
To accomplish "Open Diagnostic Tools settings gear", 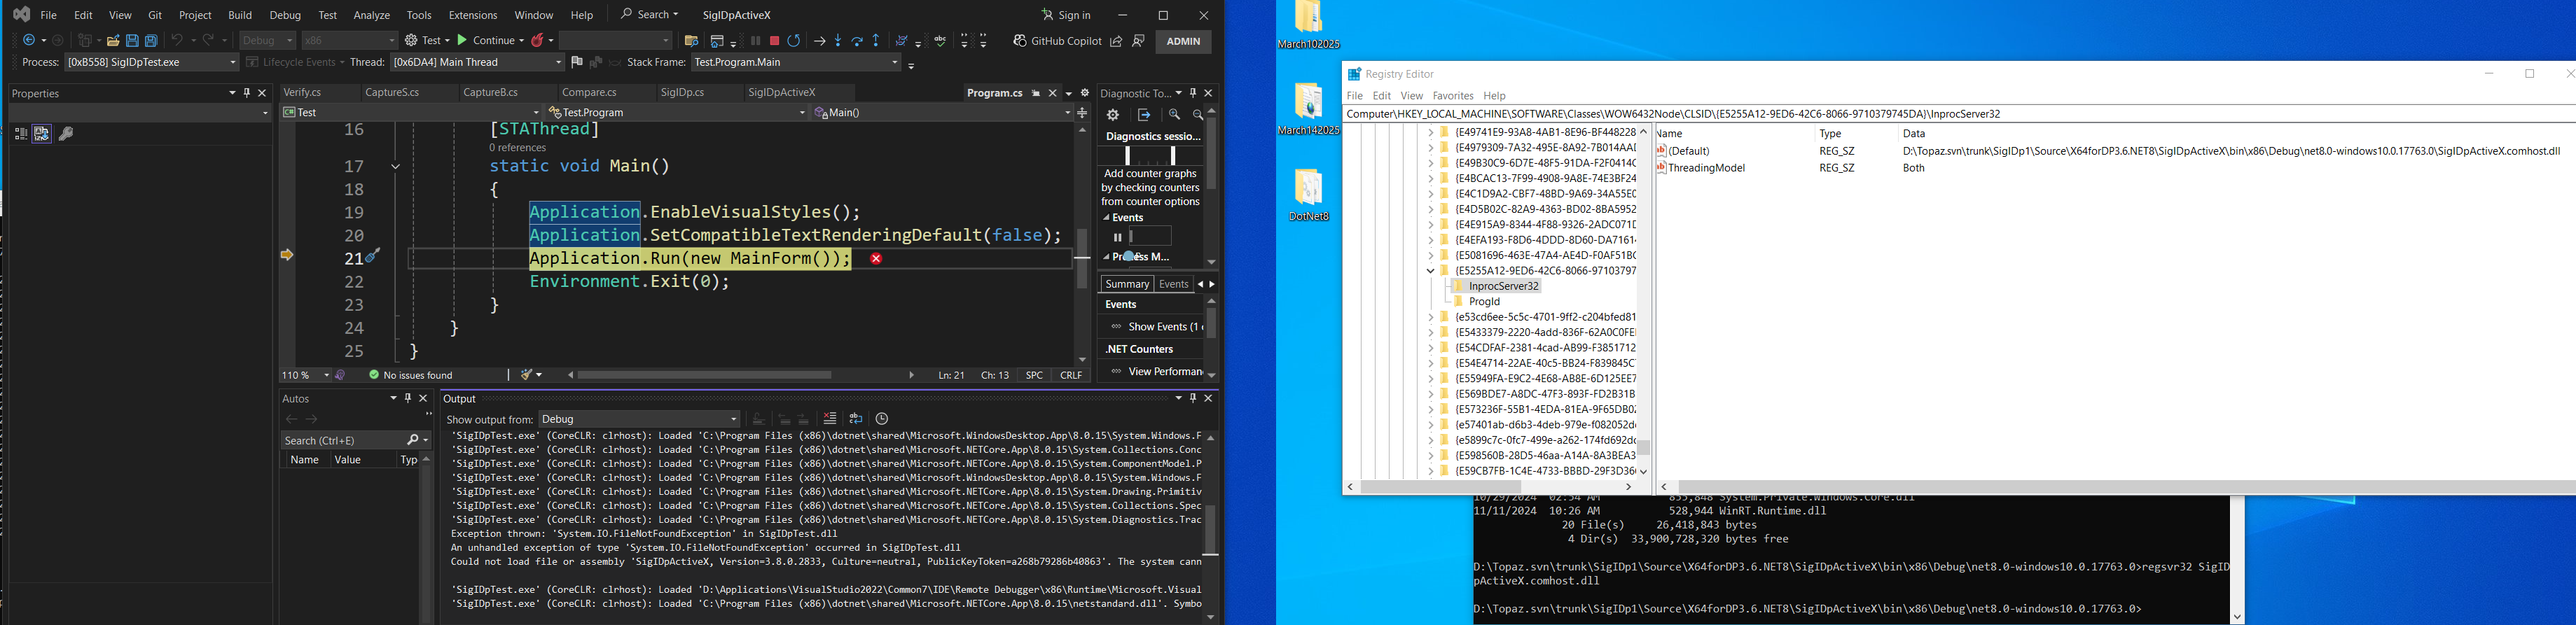I will [1114, 115].
